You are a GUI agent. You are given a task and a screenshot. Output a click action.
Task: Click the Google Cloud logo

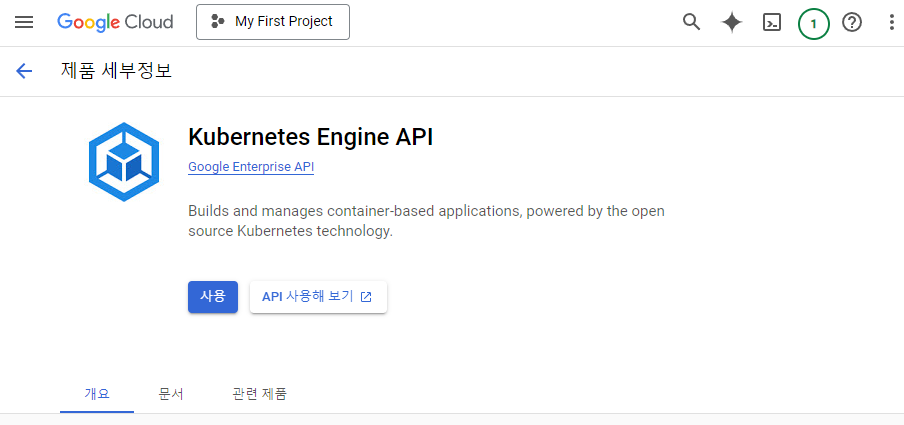[115, 22]
